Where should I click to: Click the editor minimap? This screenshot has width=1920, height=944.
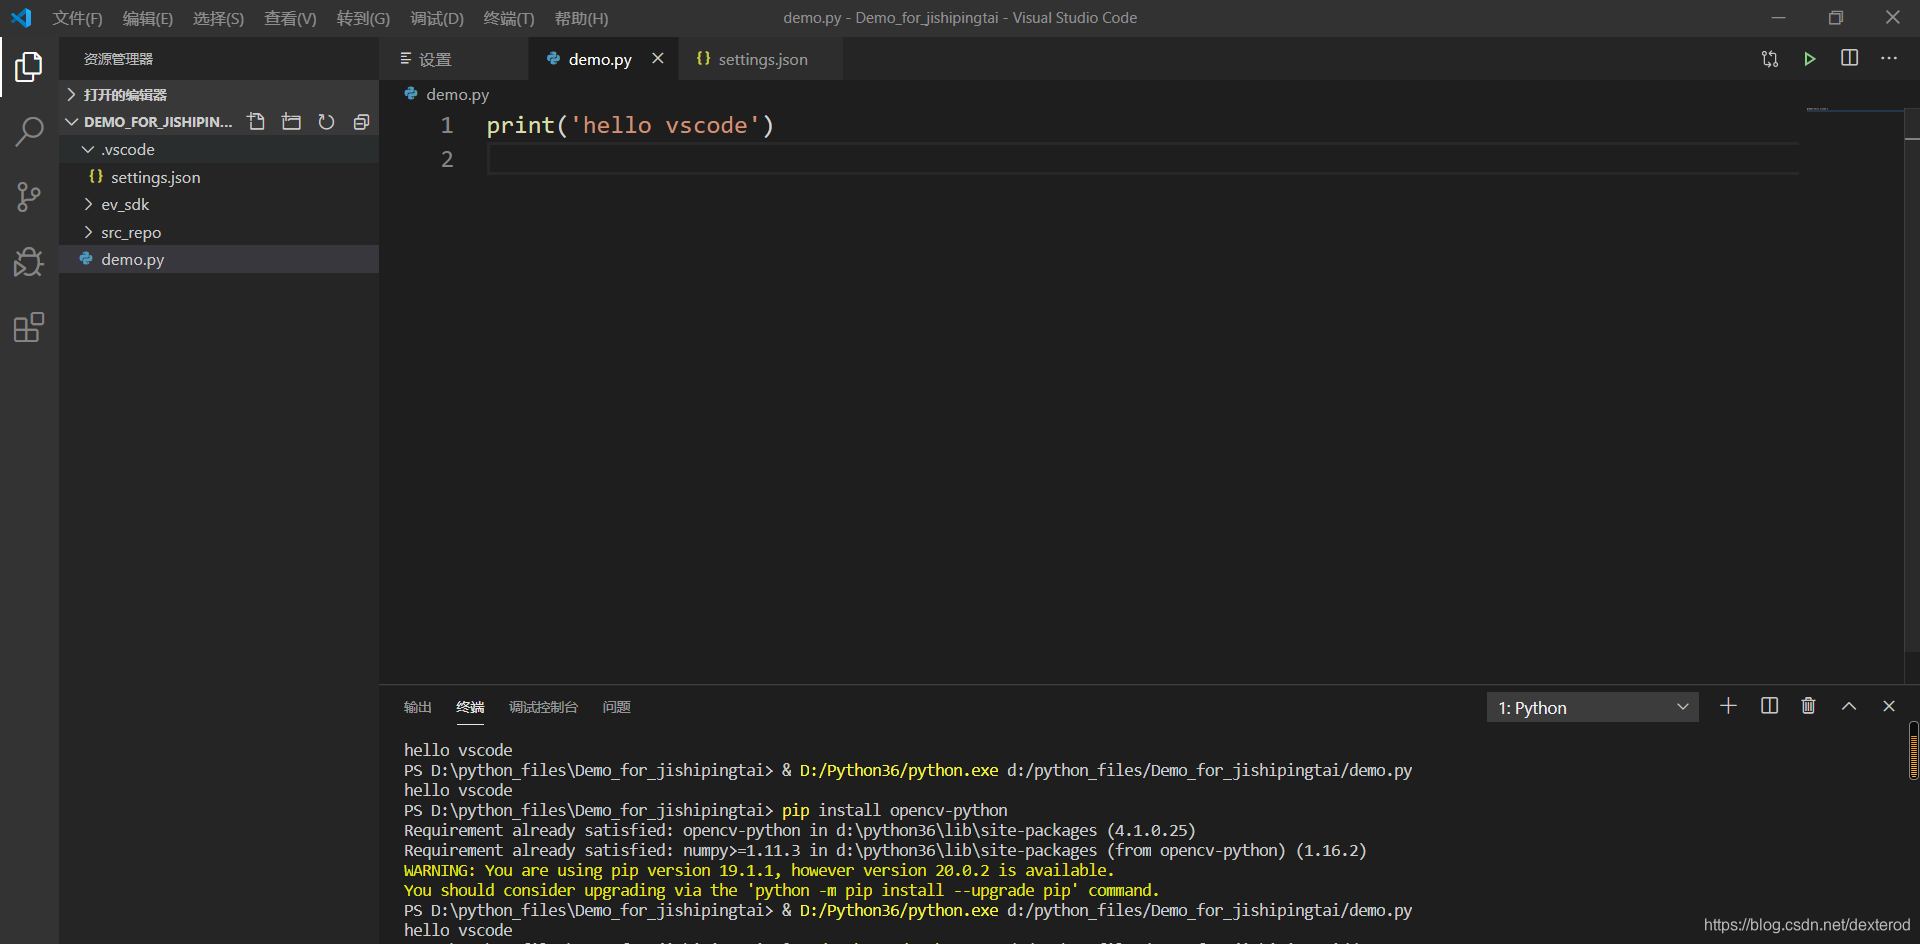point(1854,110)
